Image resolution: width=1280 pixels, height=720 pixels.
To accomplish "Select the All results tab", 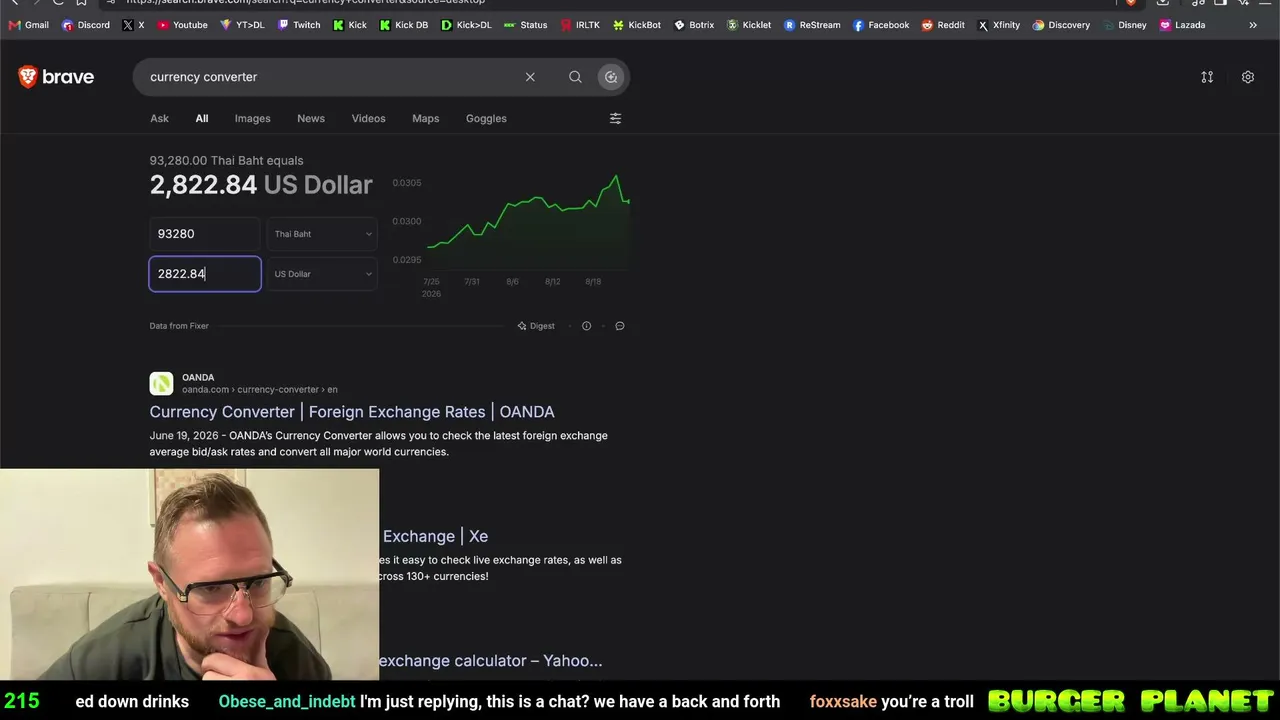I will [202, 118].
